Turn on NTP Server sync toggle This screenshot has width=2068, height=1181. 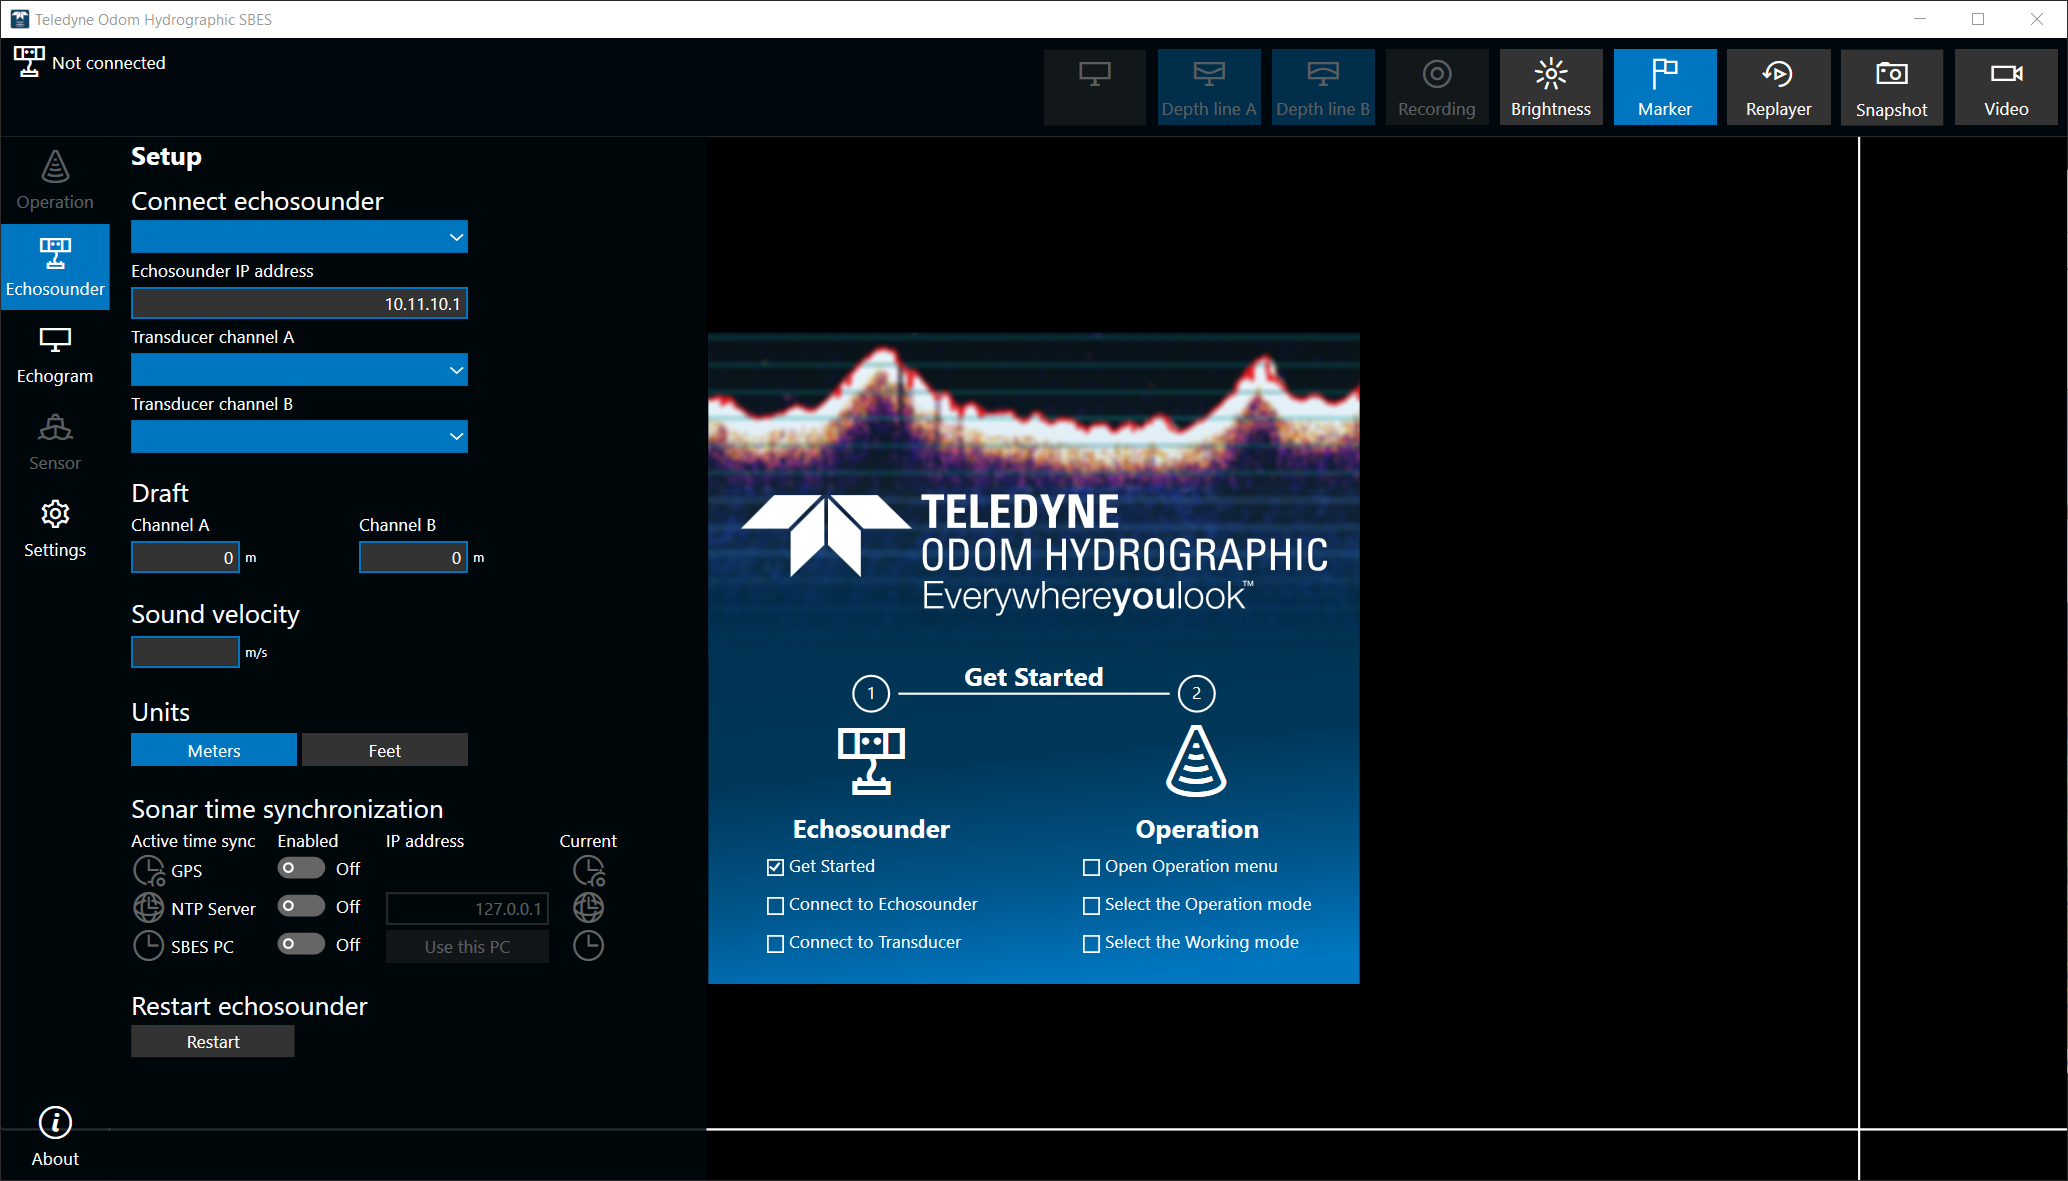pyautogui.click(x=301, y=906)
